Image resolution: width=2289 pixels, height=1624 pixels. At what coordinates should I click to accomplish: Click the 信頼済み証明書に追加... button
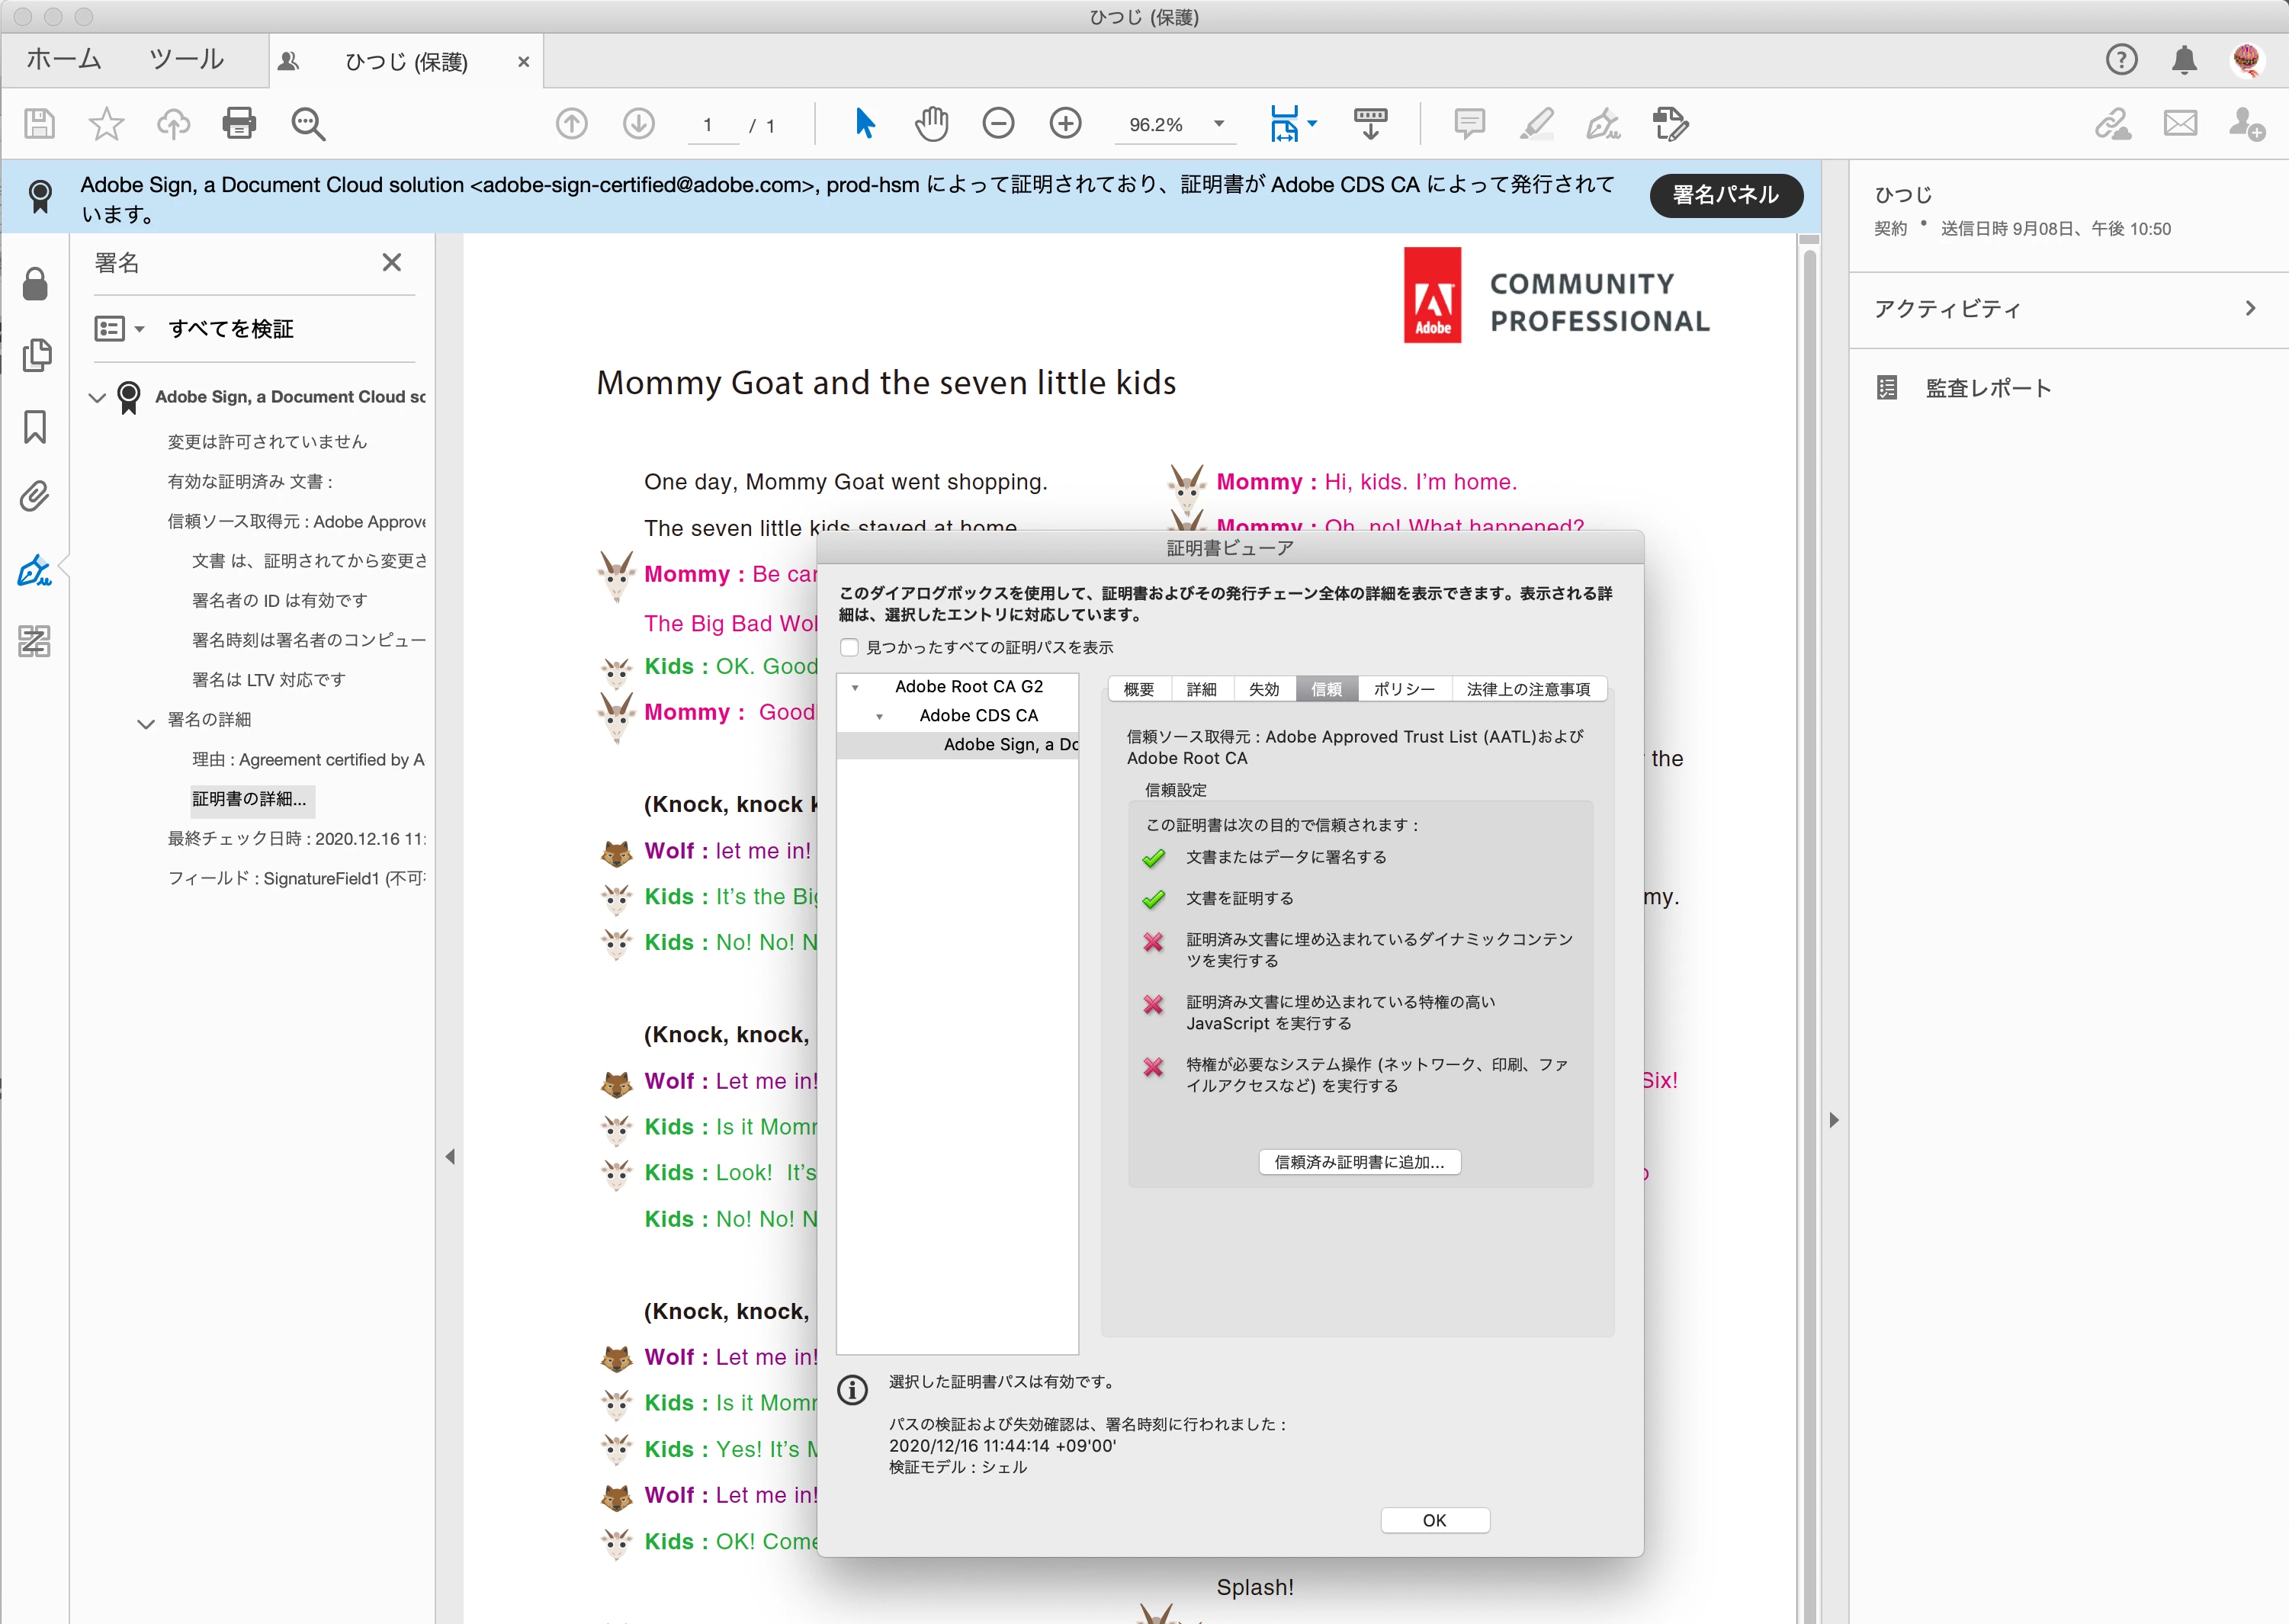[x=1358, y=1162]
